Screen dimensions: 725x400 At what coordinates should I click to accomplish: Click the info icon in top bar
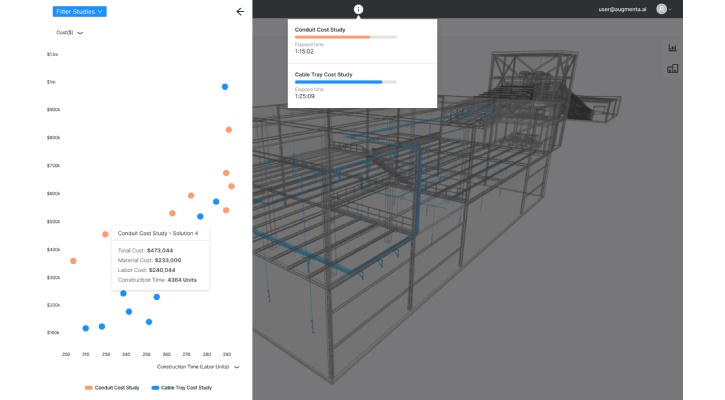pos(359,9)
